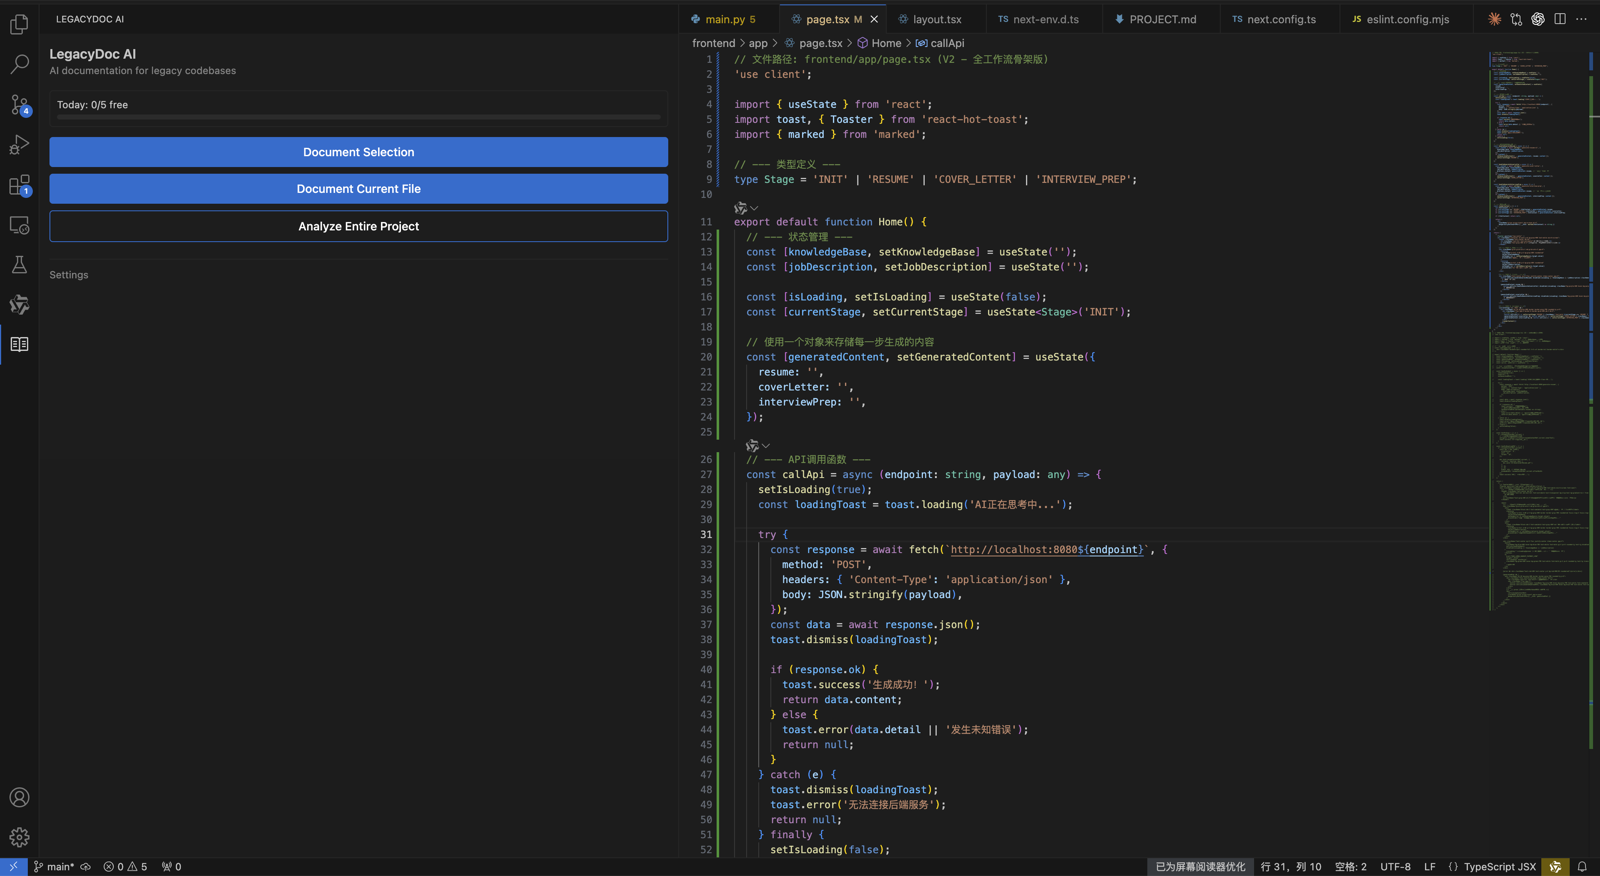
Task: Publish changes via cloud icon in status bar
Action: tap(86, 867)
